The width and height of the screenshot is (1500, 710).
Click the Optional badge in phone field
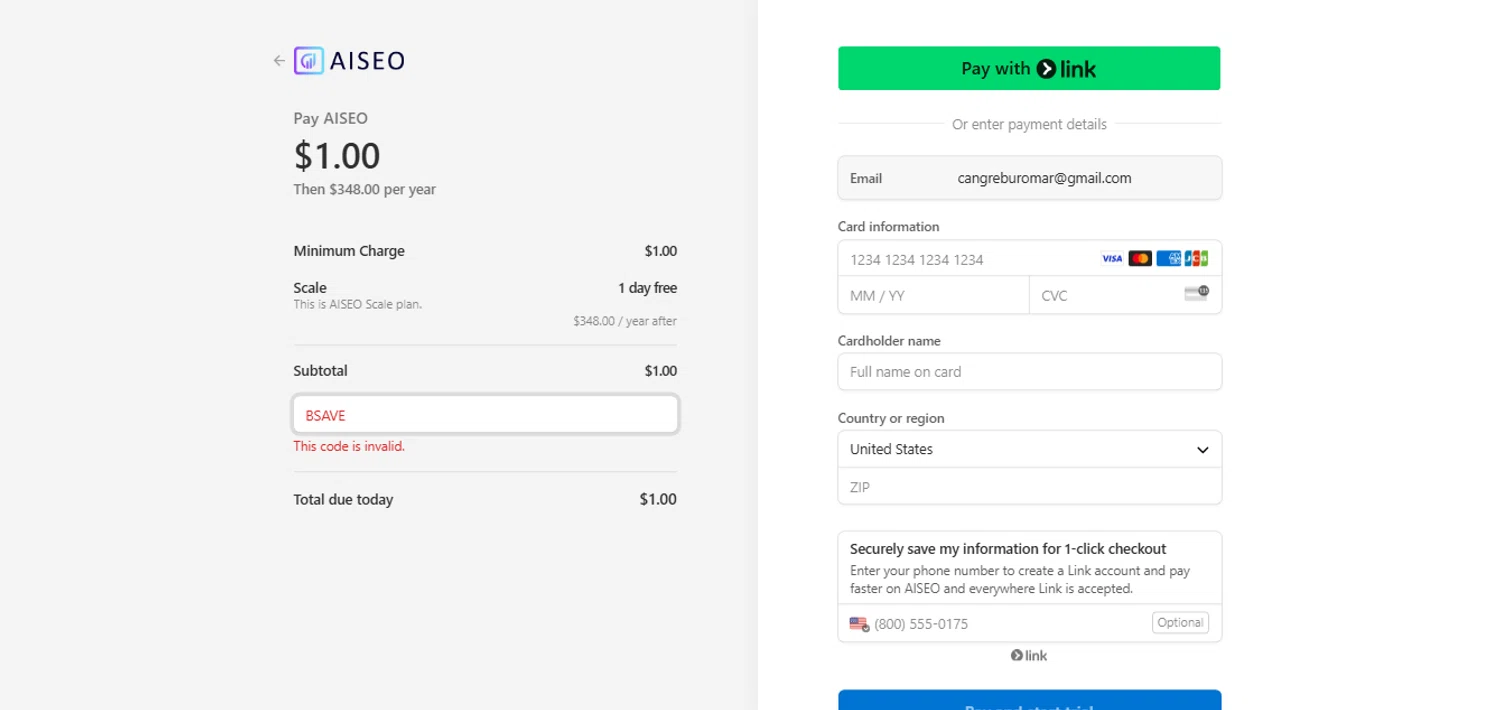[1180, 623]
